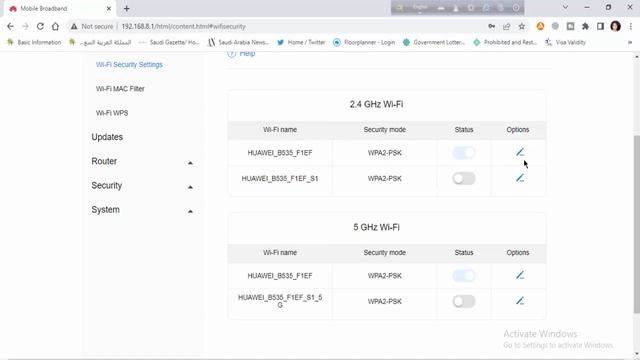Expand the Router menu section

[x=142, y=162]
